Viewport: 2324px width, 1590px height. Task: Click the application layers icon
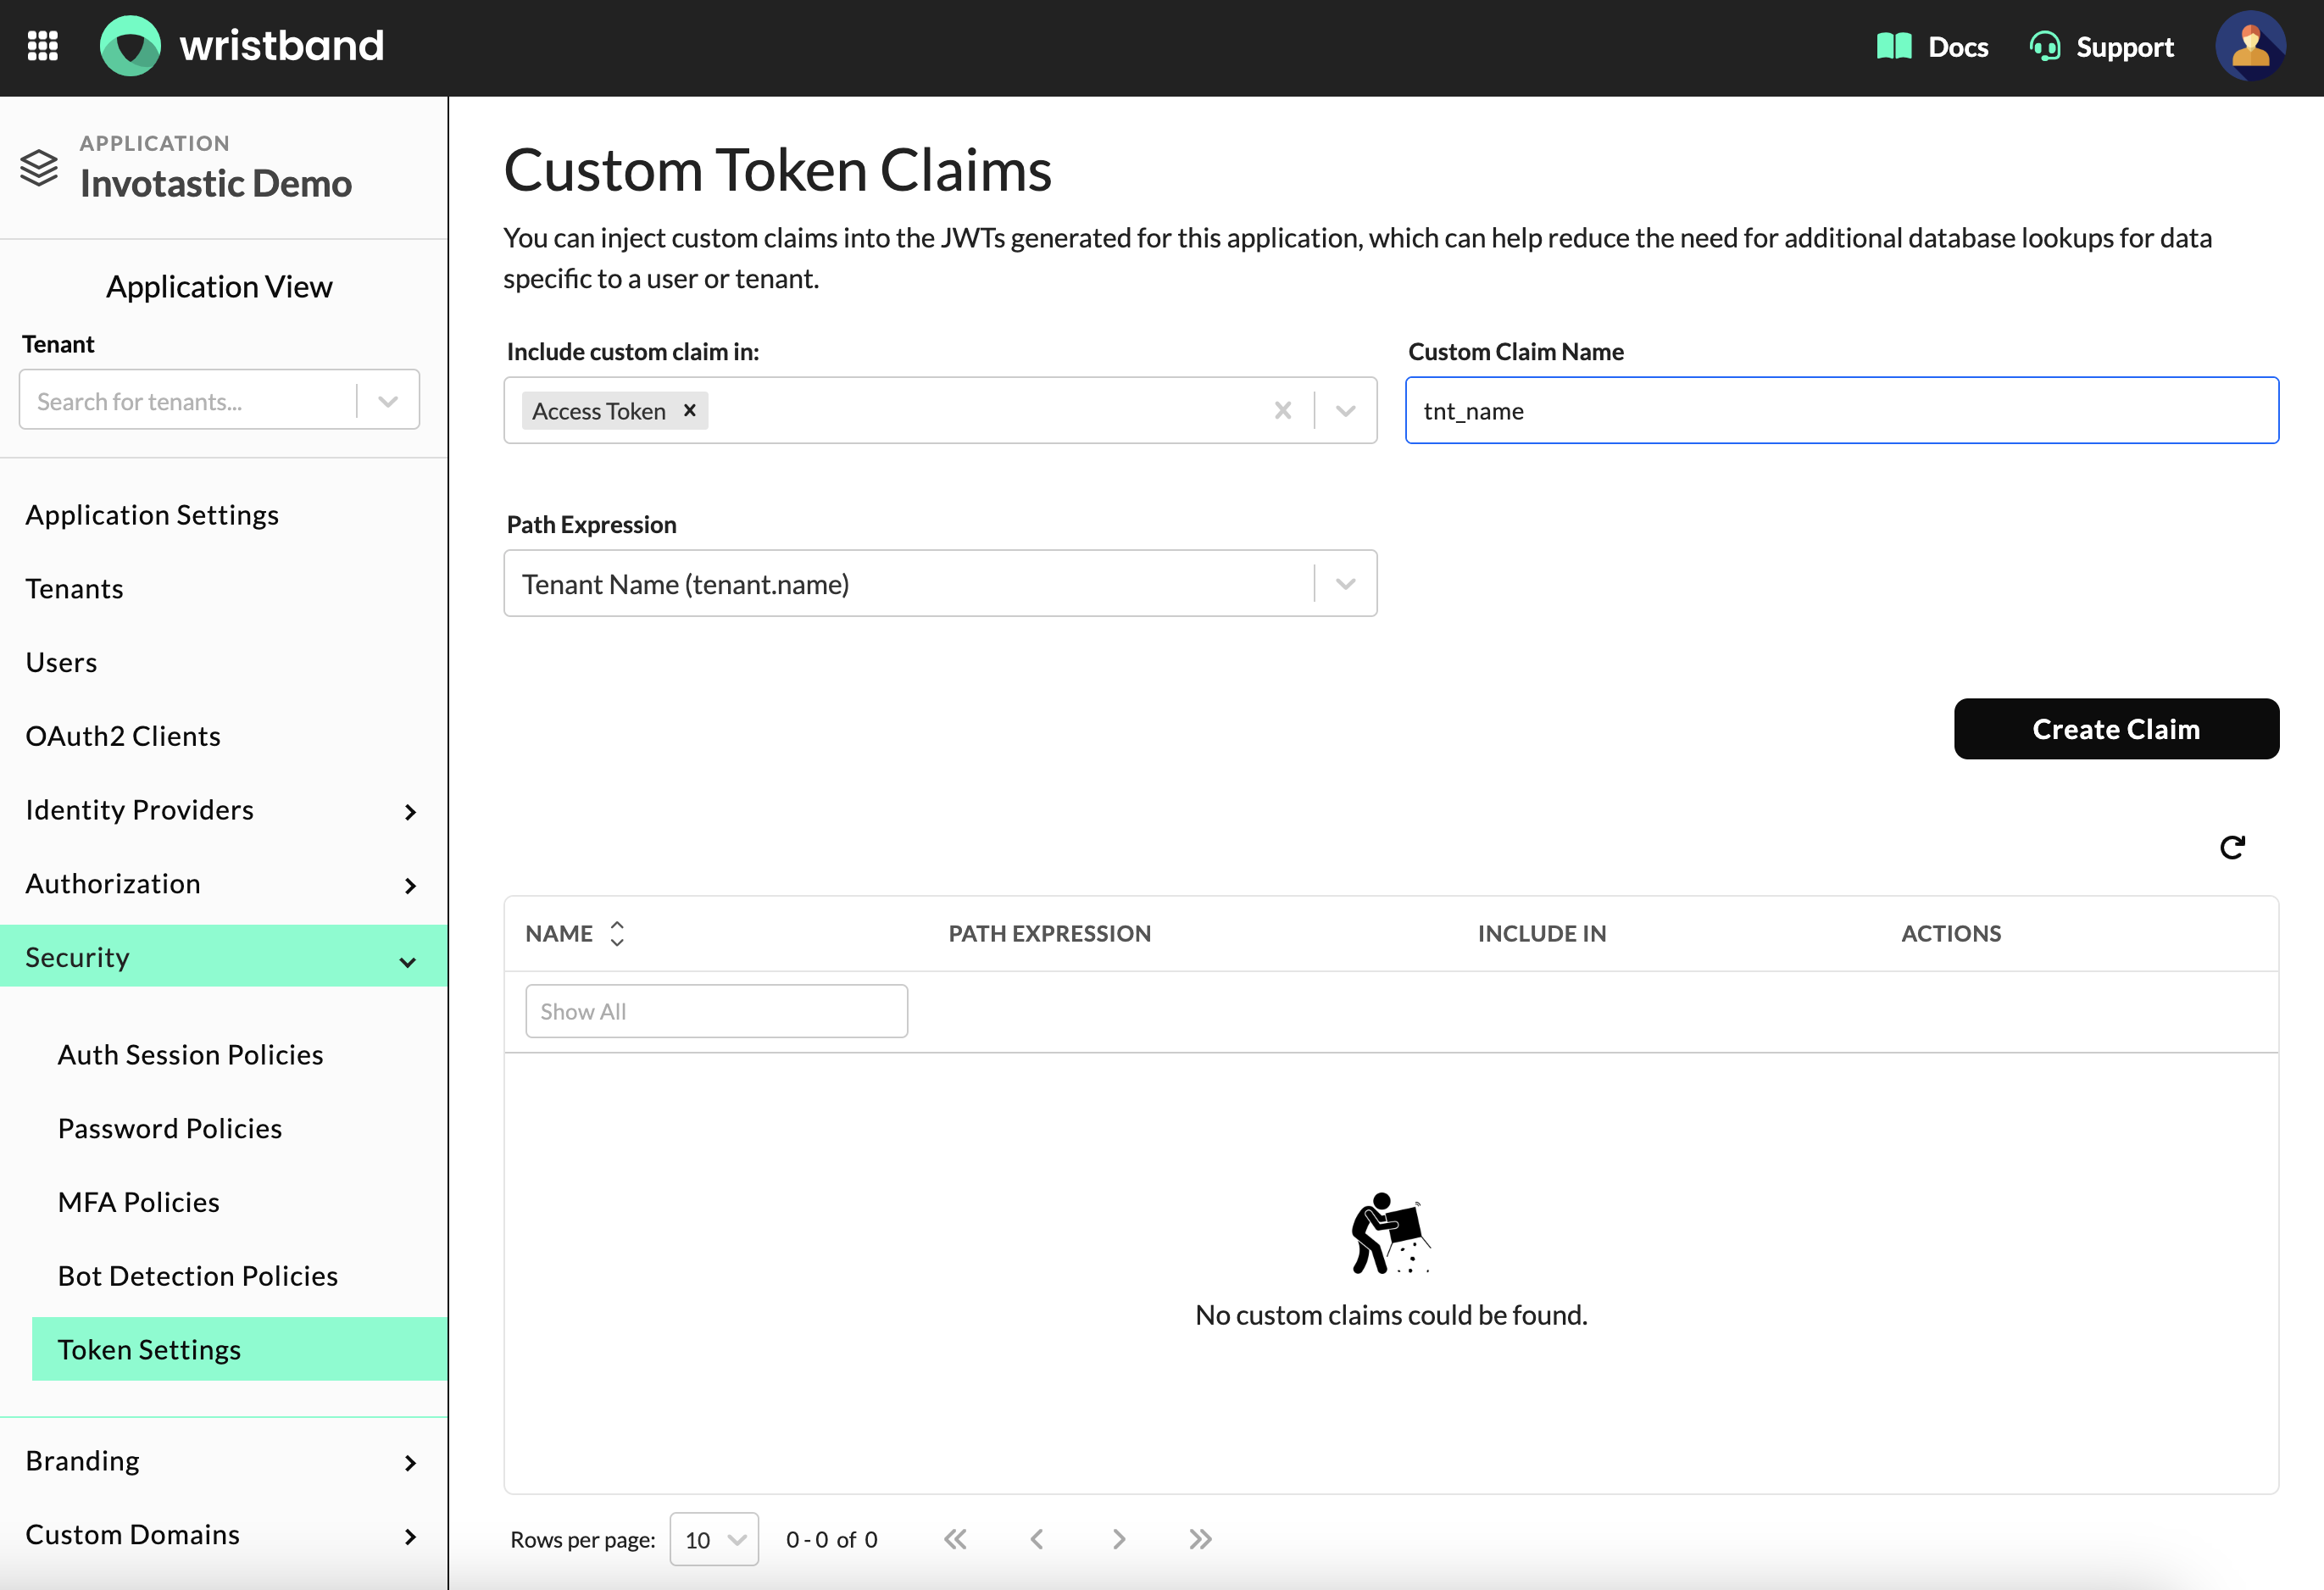tap(39, 167)
